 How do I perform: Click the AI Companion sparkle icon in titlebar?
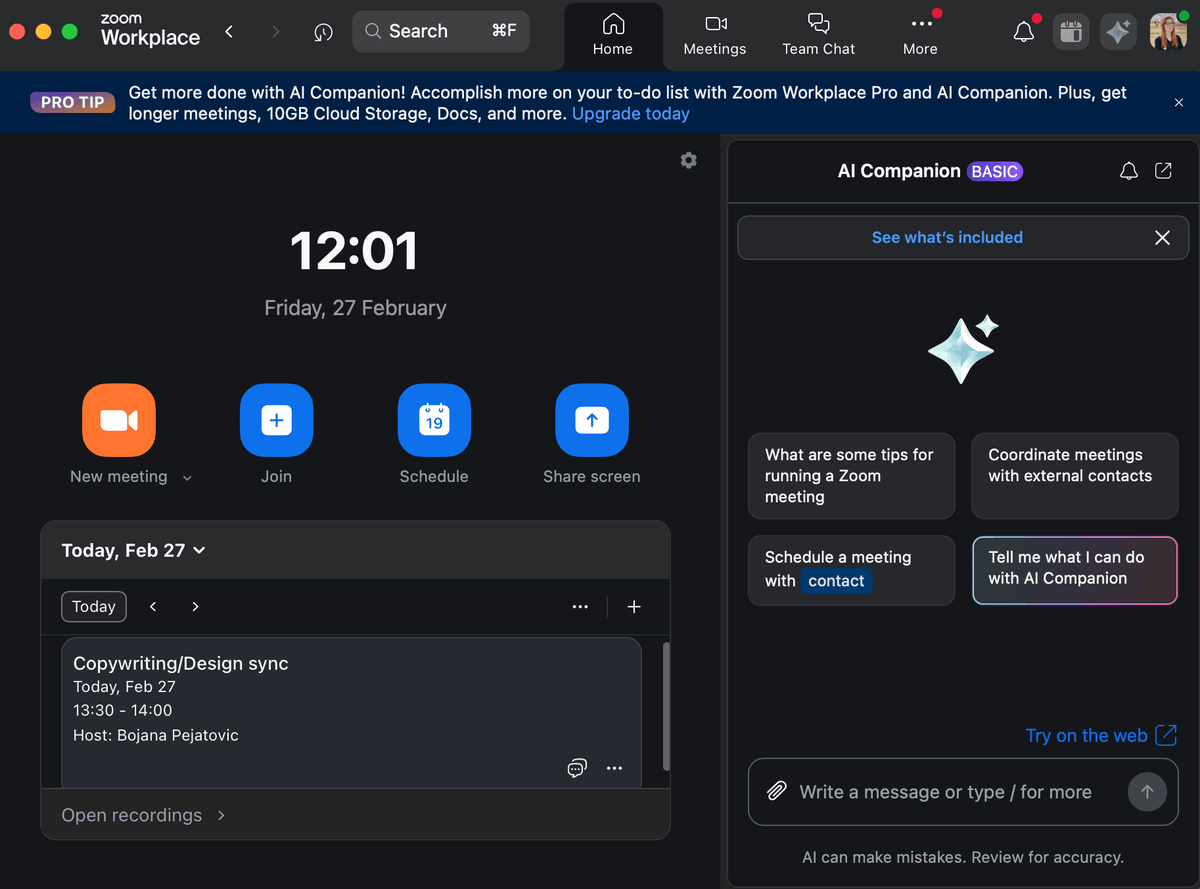click(x=1118, y=31)
